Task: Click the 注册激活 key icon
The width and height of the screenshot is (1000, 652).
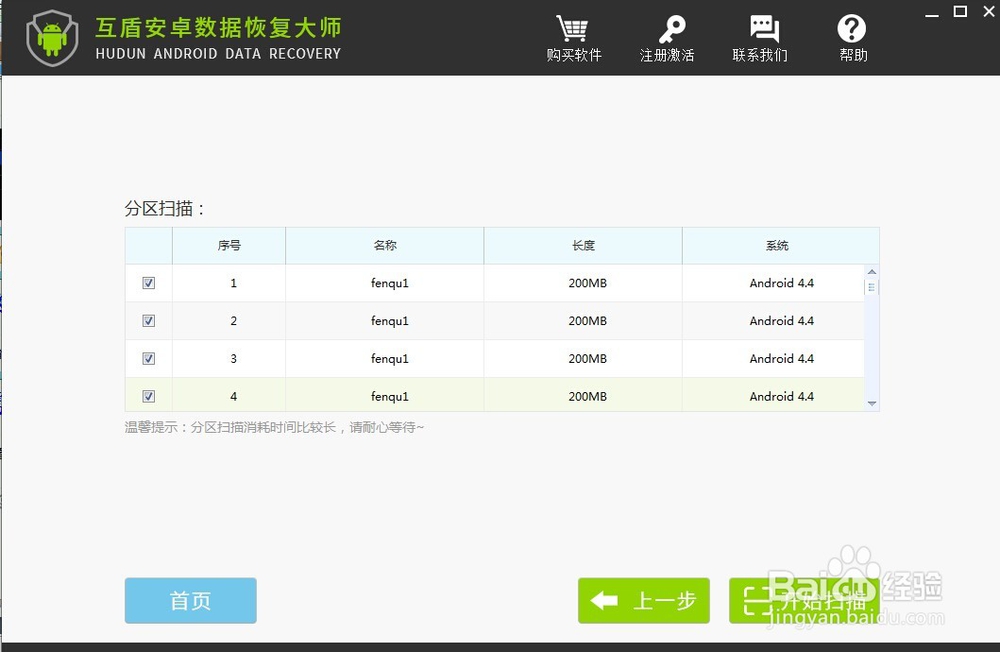Action: pyautogui.click(x=668, y=28)
